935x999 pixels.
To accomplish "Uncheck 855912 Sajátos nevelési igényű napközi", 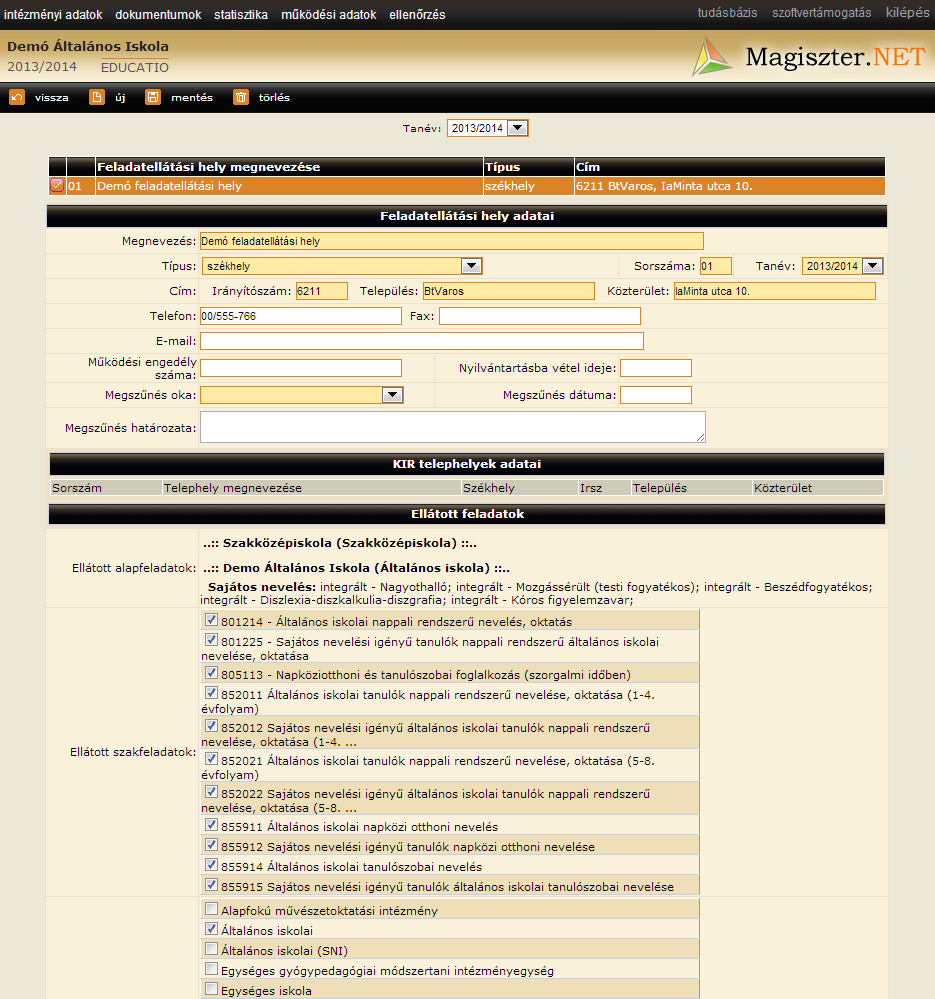I will point(211,845).
